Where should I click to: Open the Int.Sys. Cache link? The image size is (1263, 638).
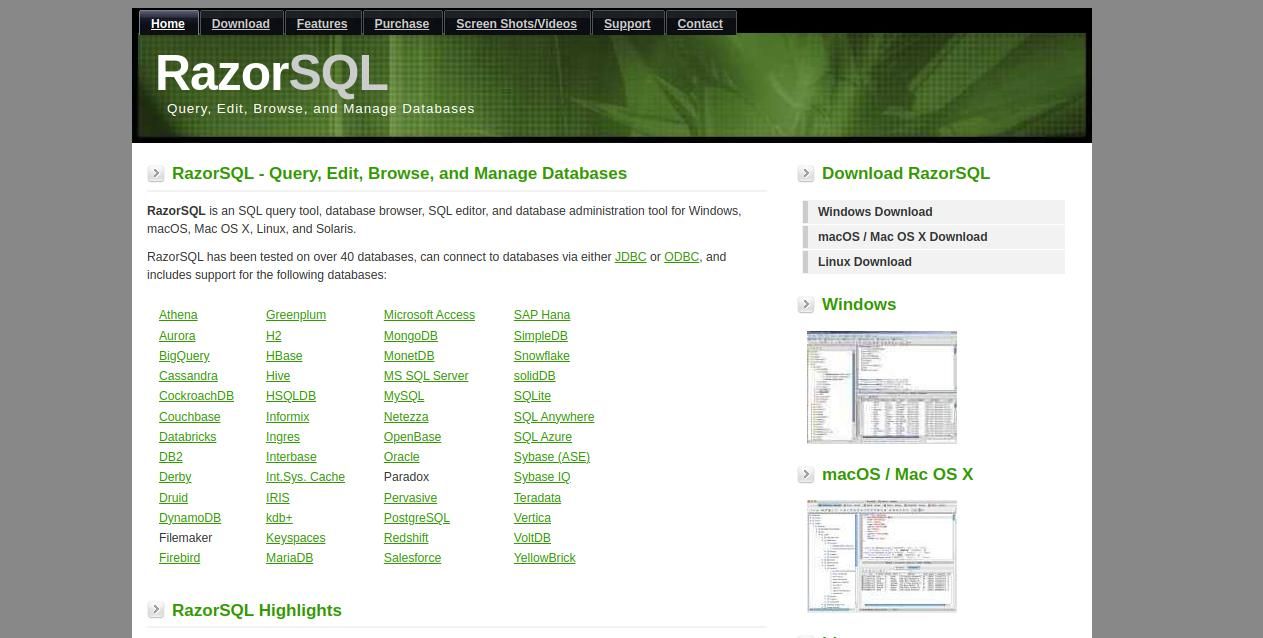click(305, 477)
